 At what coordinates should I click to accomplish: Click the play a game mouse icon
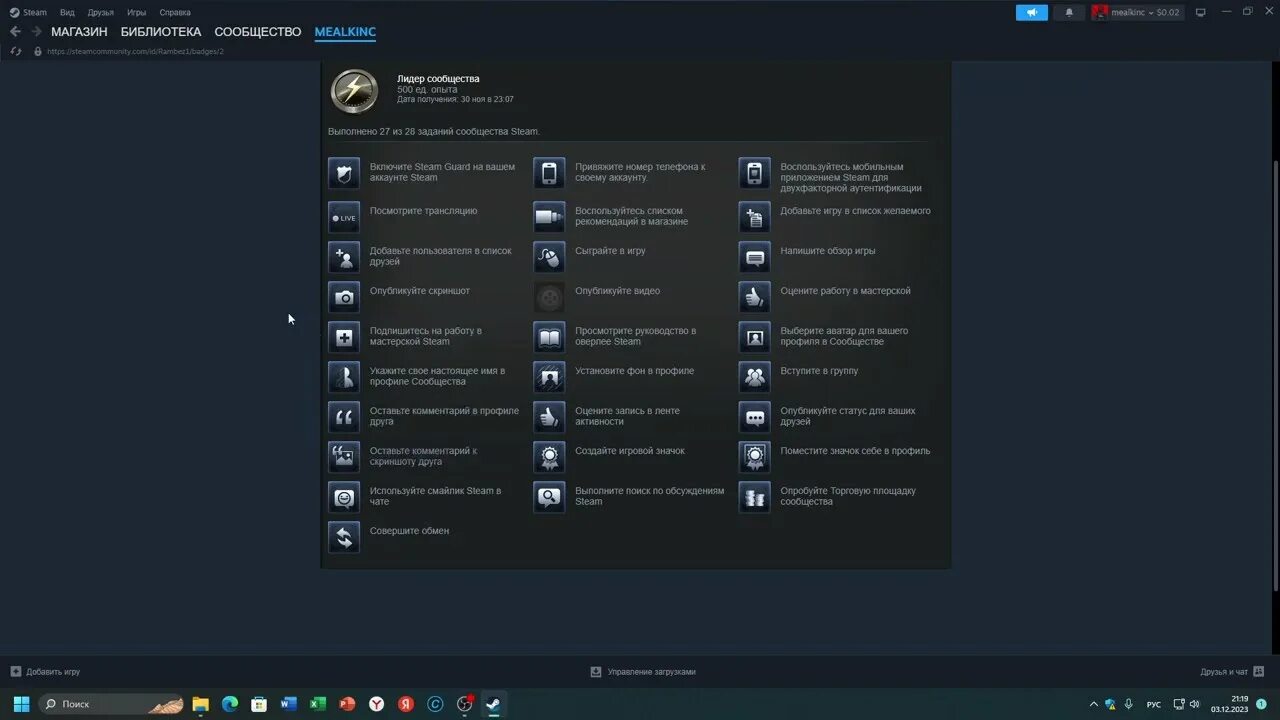(x=549, y=257)
